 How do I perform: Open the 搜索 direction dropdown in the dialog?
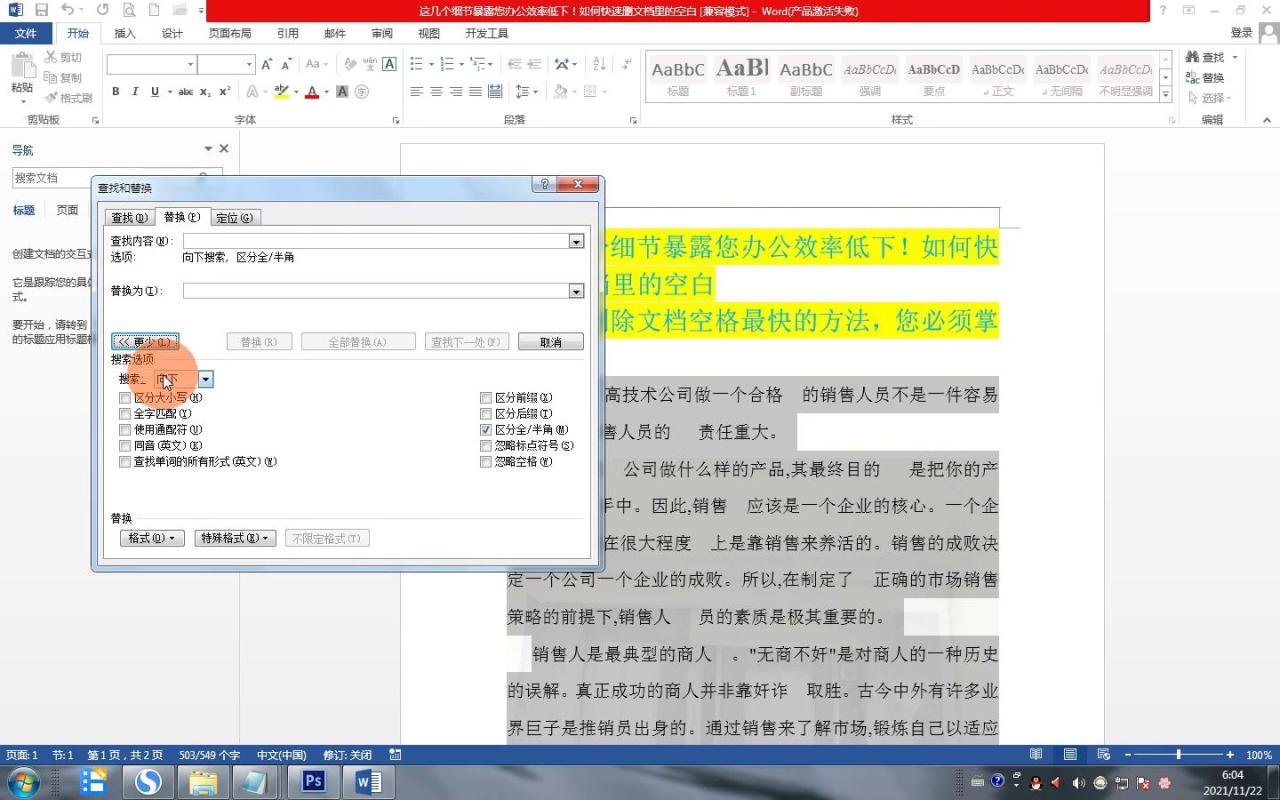pos(206,379)
